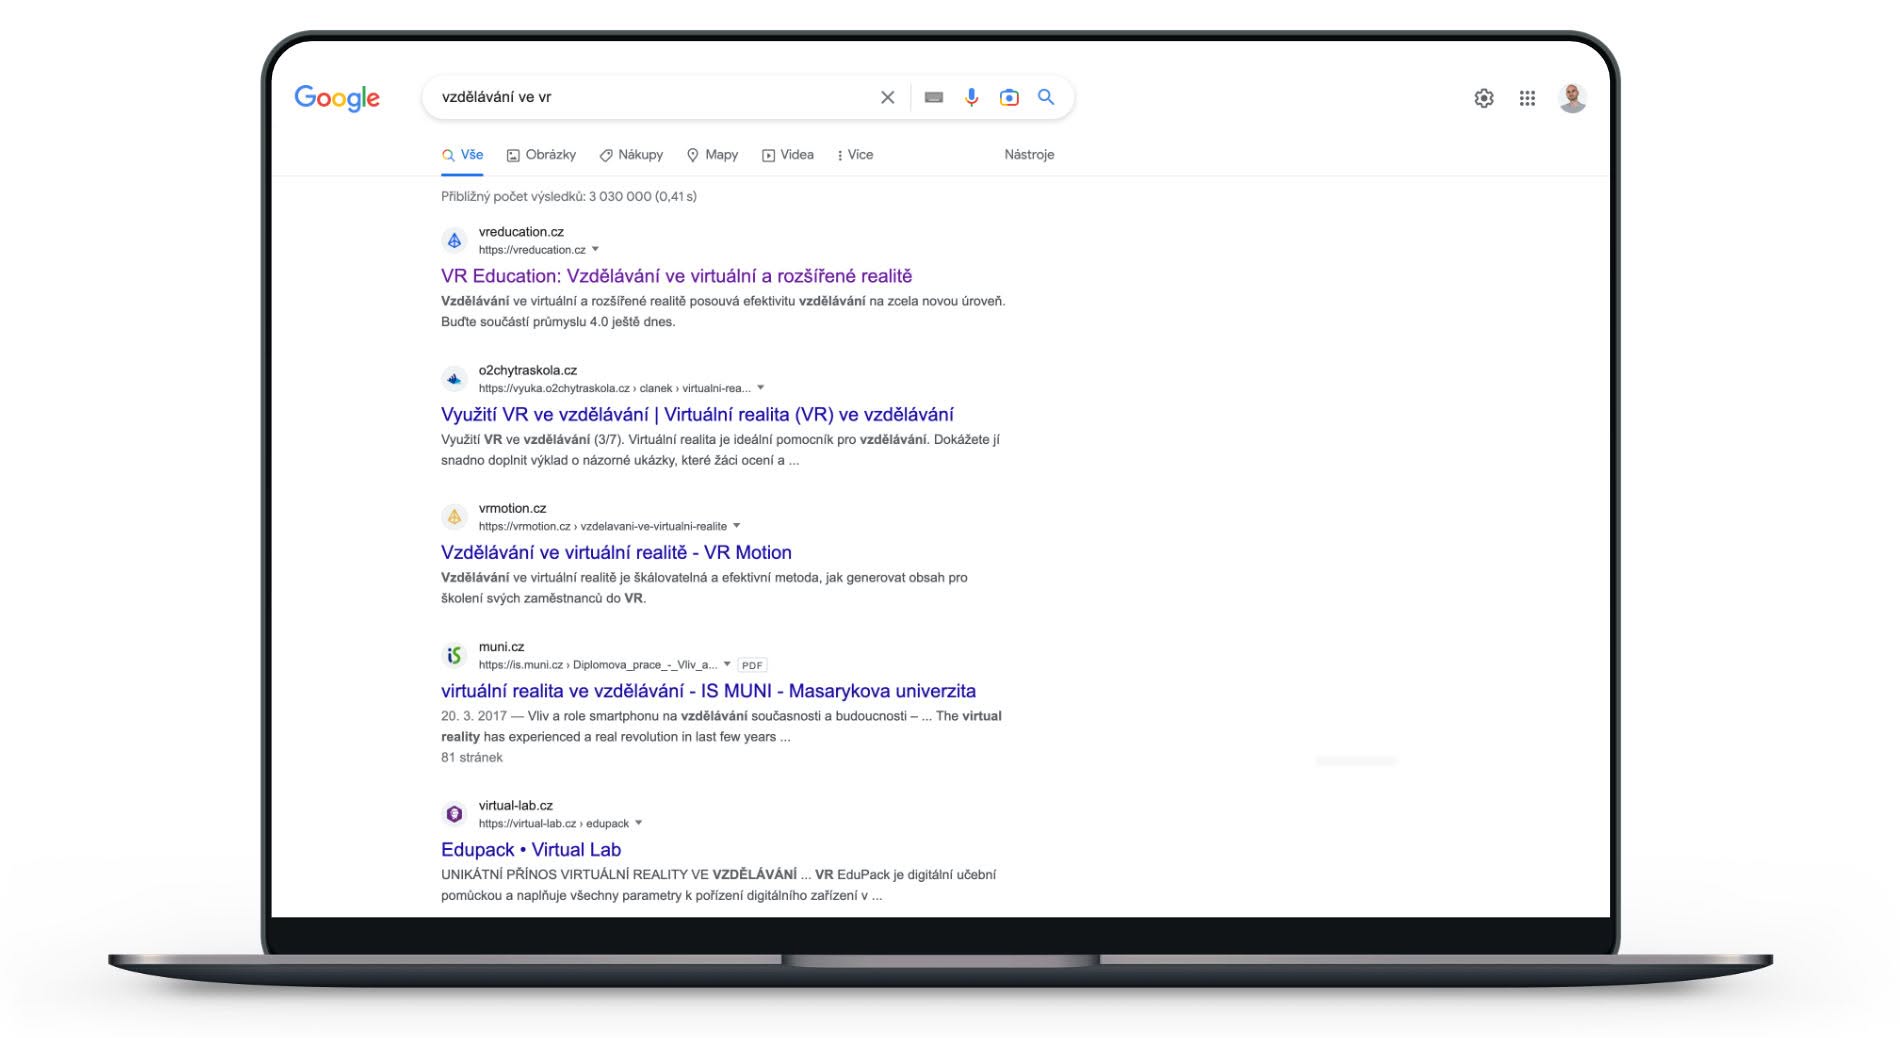
Task: Expand dropdown arrow beside is.muni.cz URL
Action: [x=727, y=663]
